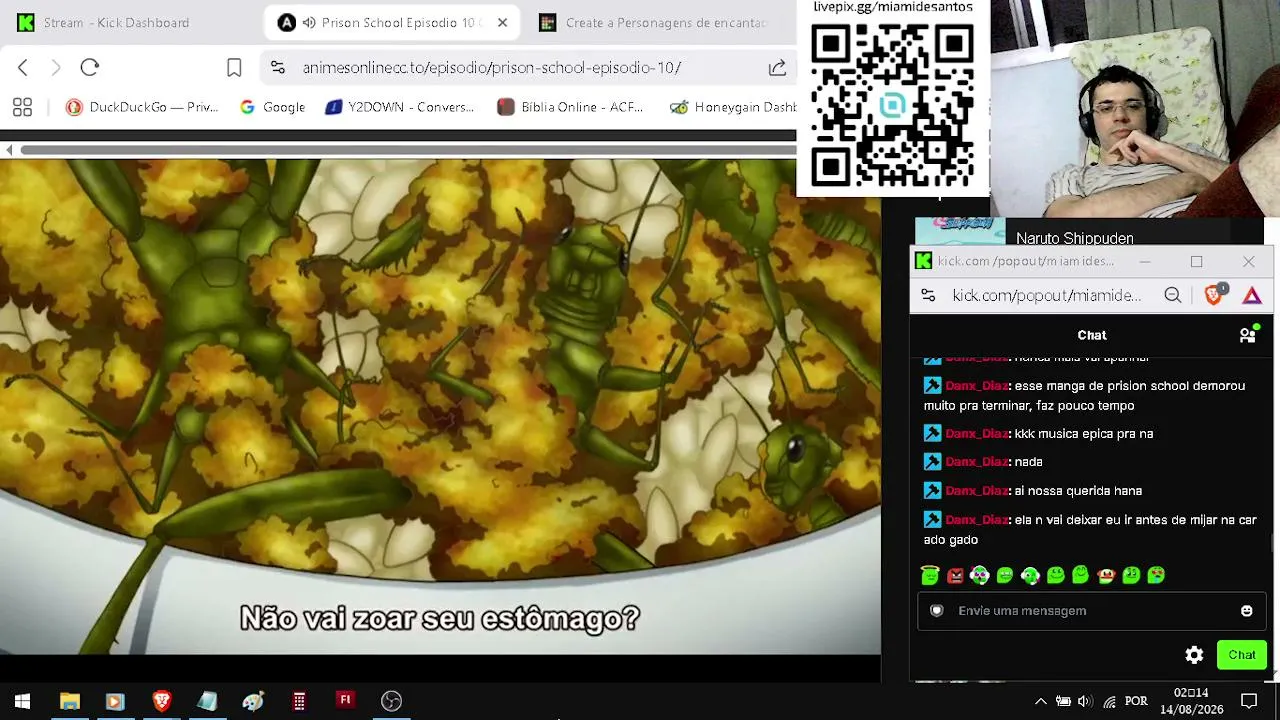This screenshot has width=1280, height=720.
Task: Open Adobe Flash from the taskbar
Action: (345, 701)
